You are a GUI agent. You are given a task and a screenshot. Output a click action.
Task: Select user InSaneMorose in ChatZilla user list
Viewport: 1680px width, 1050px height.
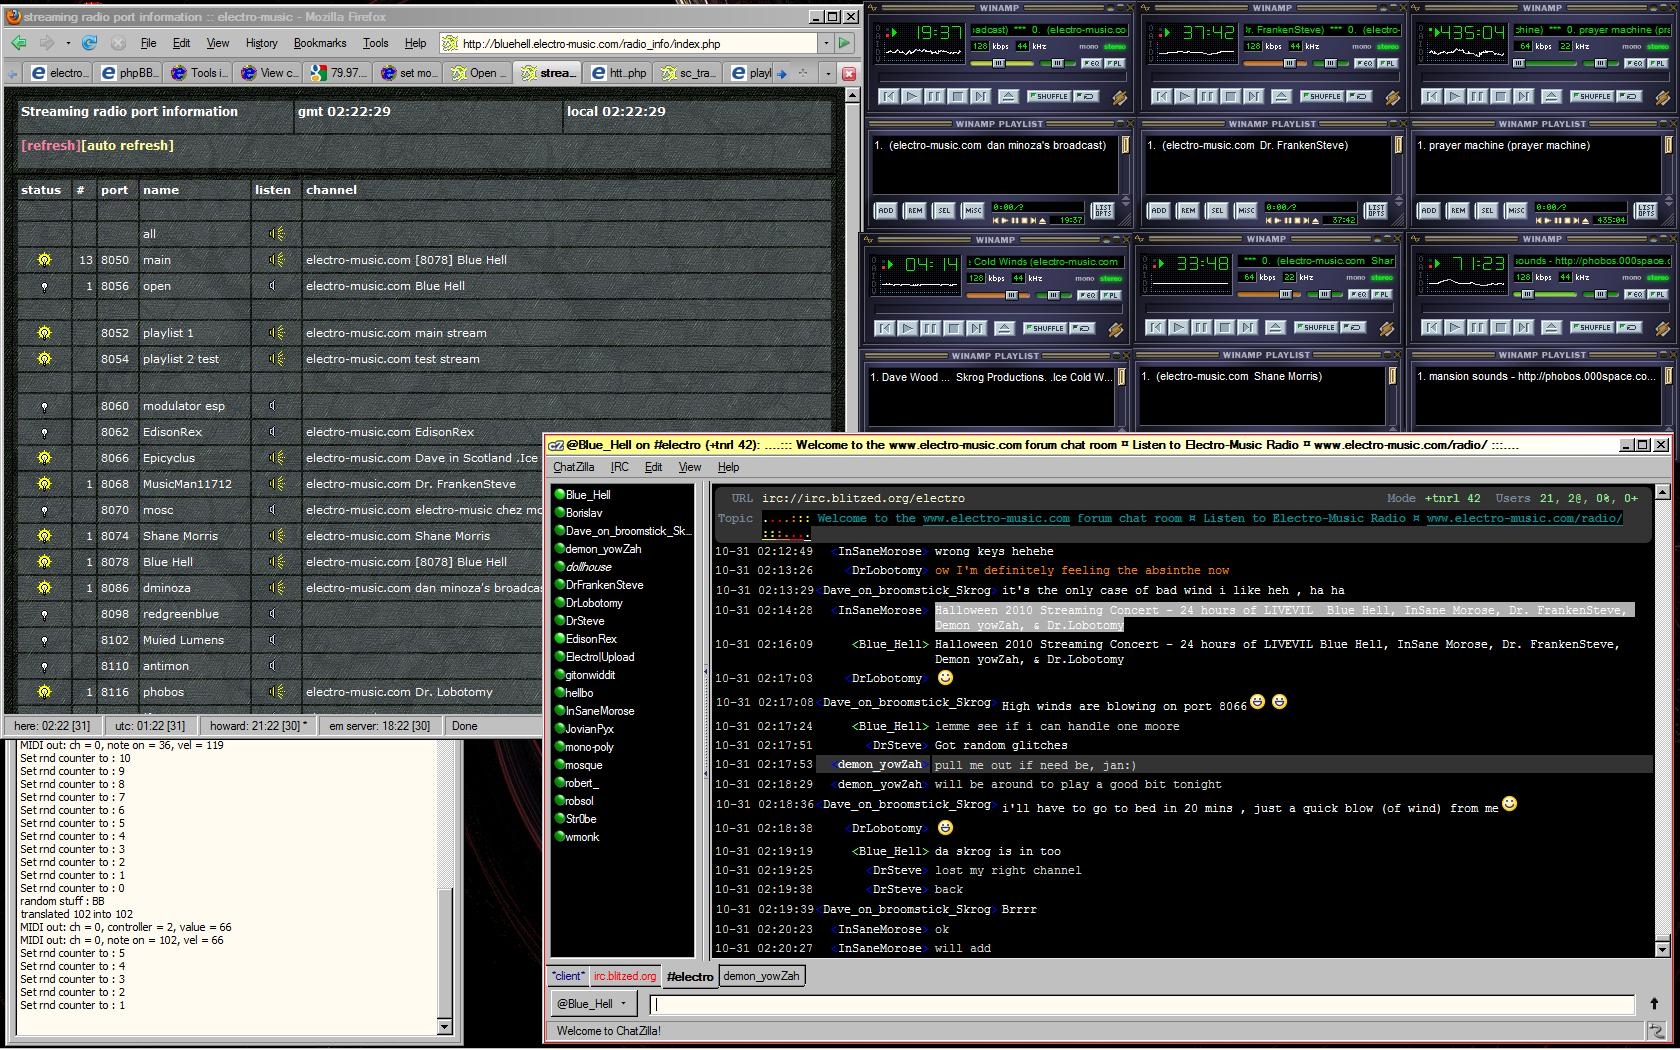[x=600, y=711]
